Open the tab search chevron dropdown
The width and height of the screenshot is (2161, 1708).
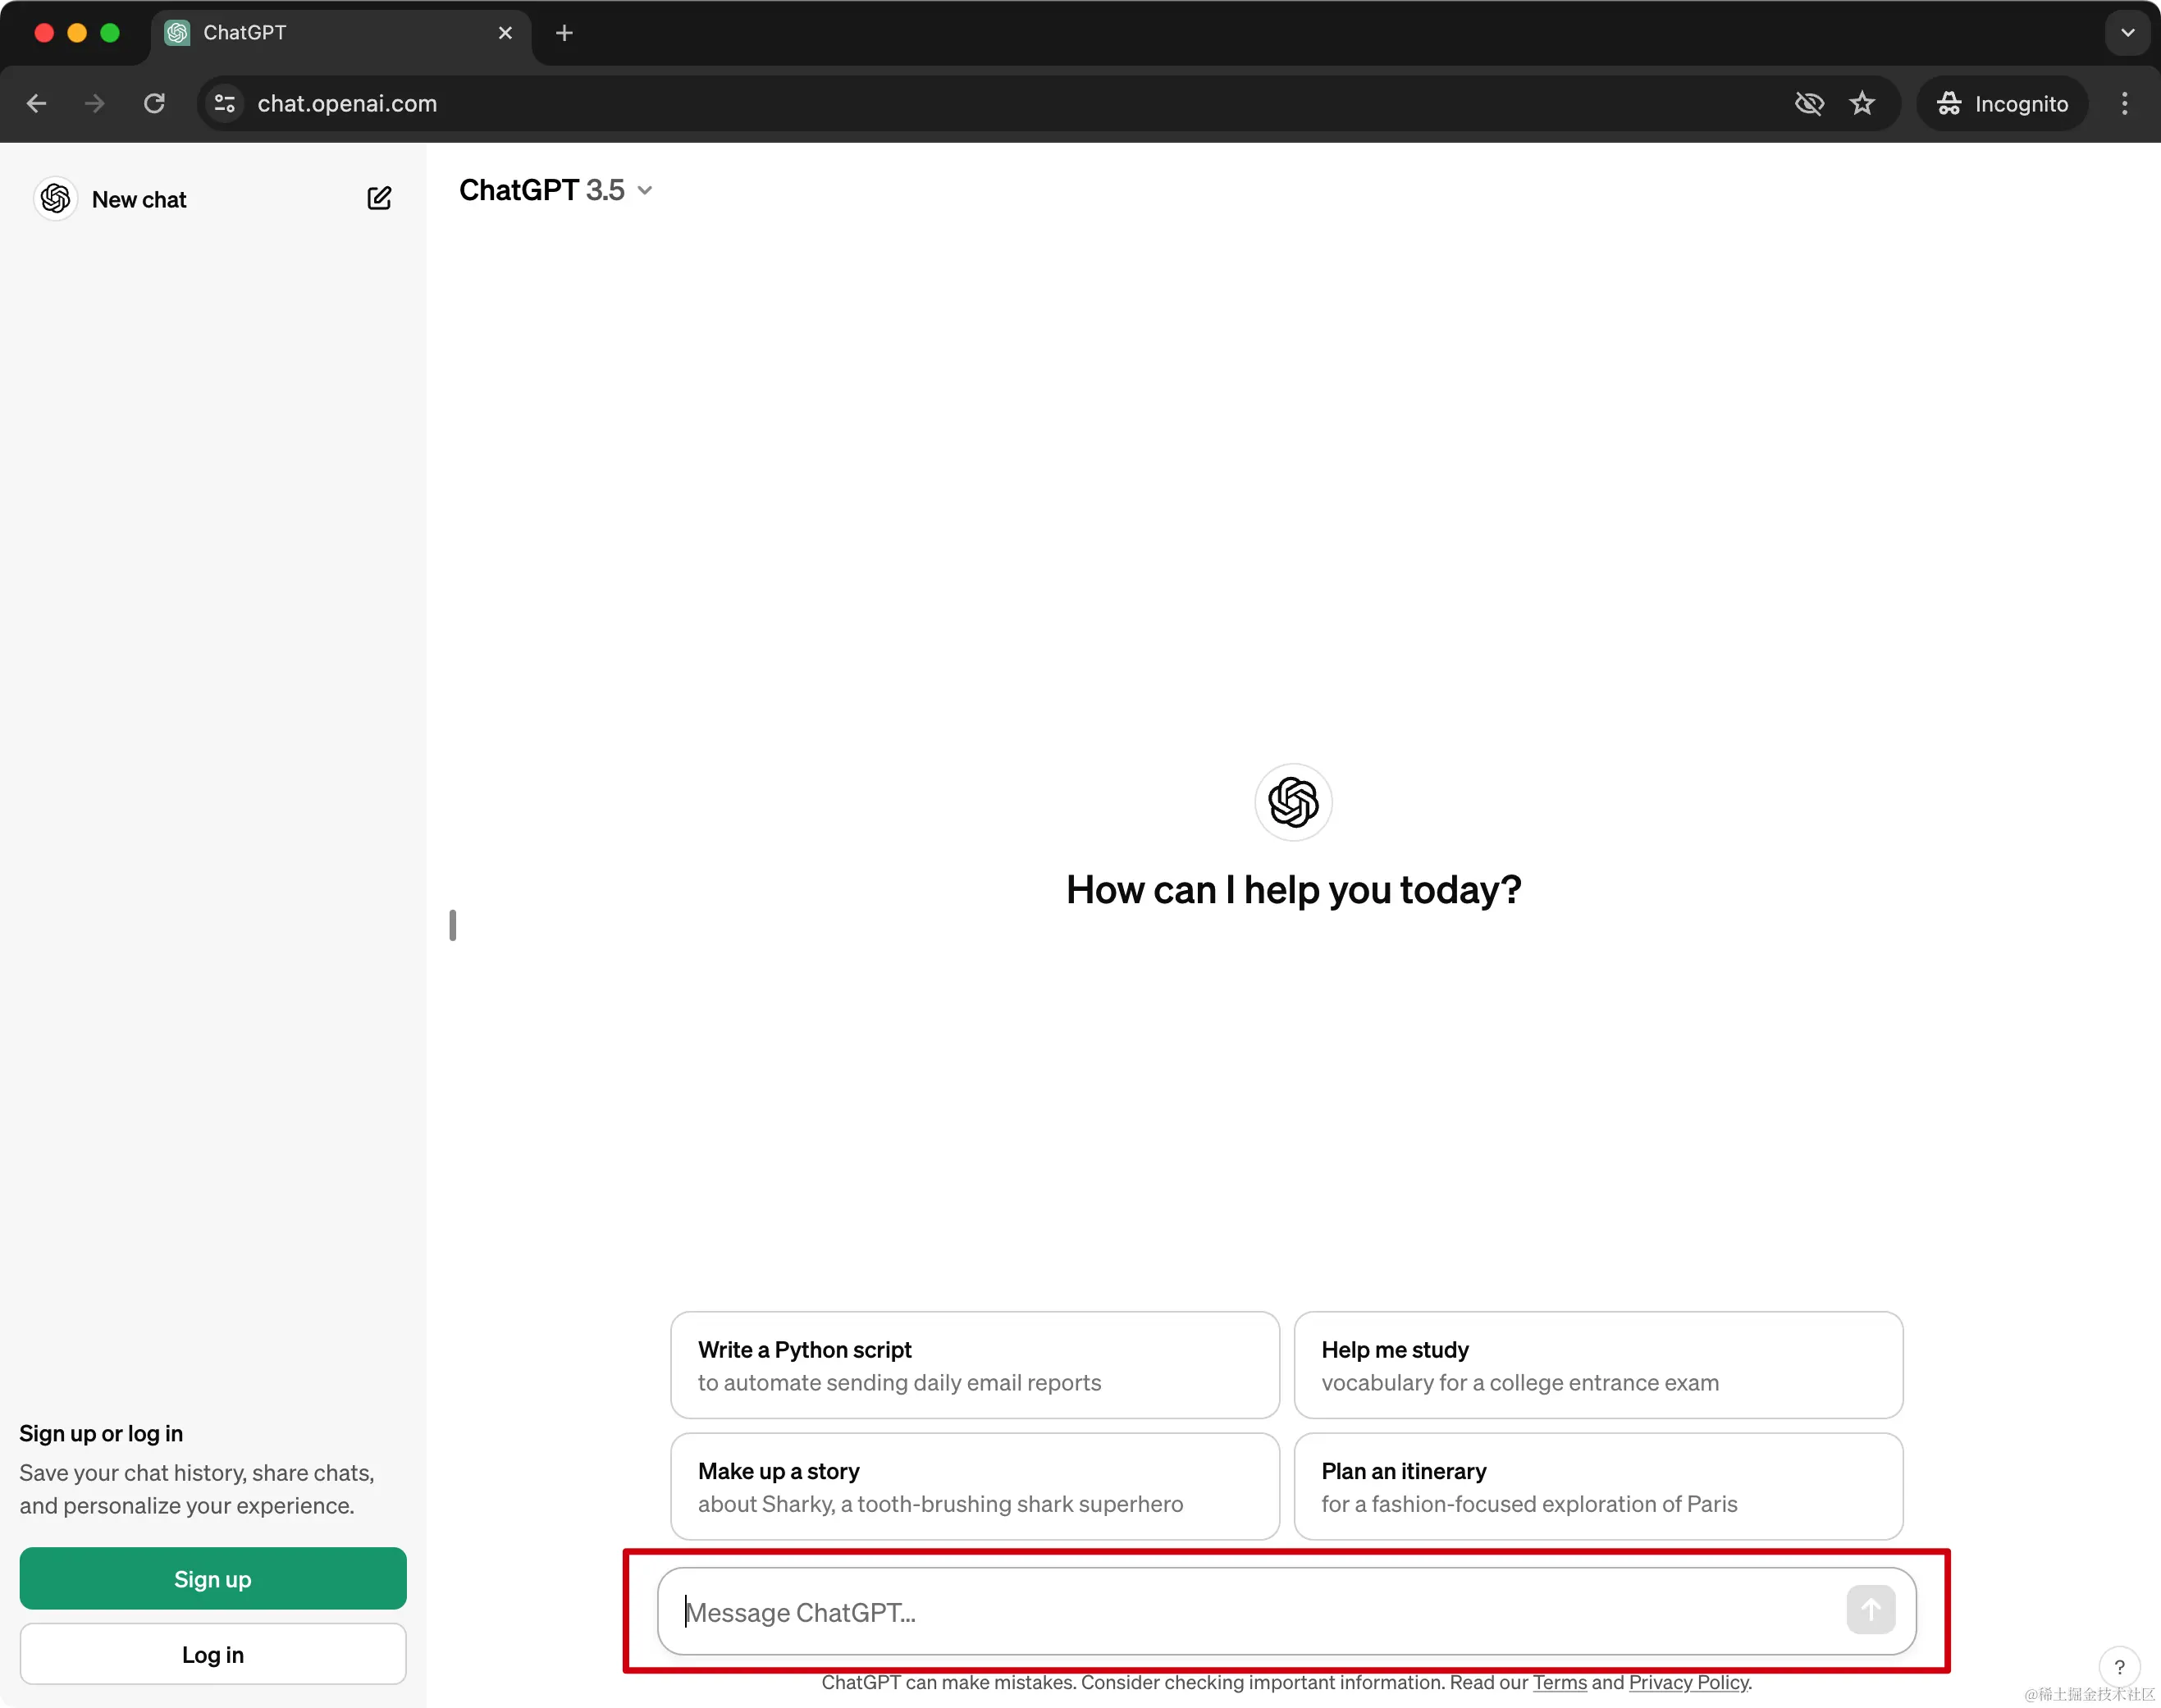2127,33
